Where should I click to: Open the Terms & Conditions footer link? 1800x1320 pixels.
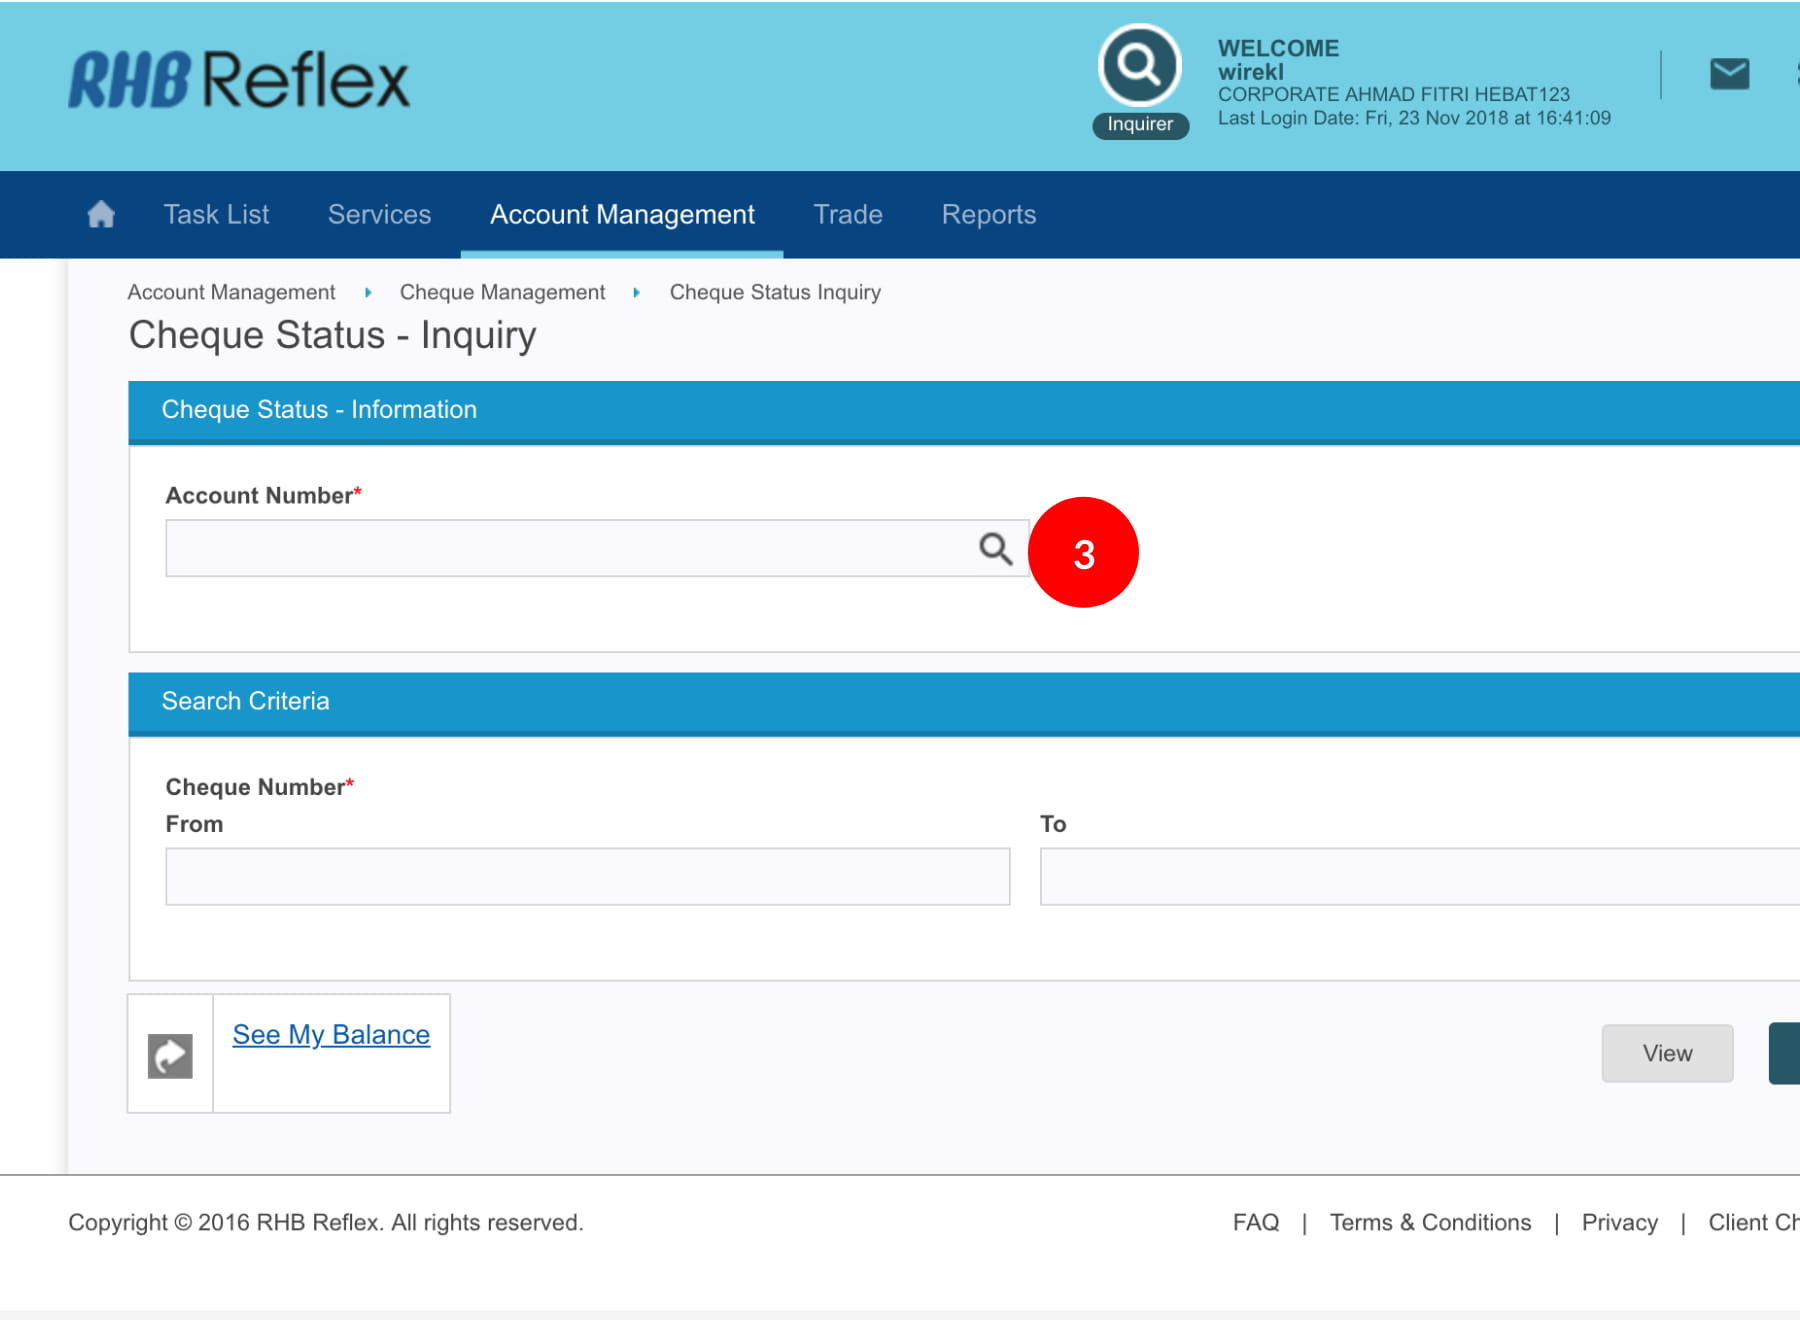pyautogui.click(x=1429, y=1222)
